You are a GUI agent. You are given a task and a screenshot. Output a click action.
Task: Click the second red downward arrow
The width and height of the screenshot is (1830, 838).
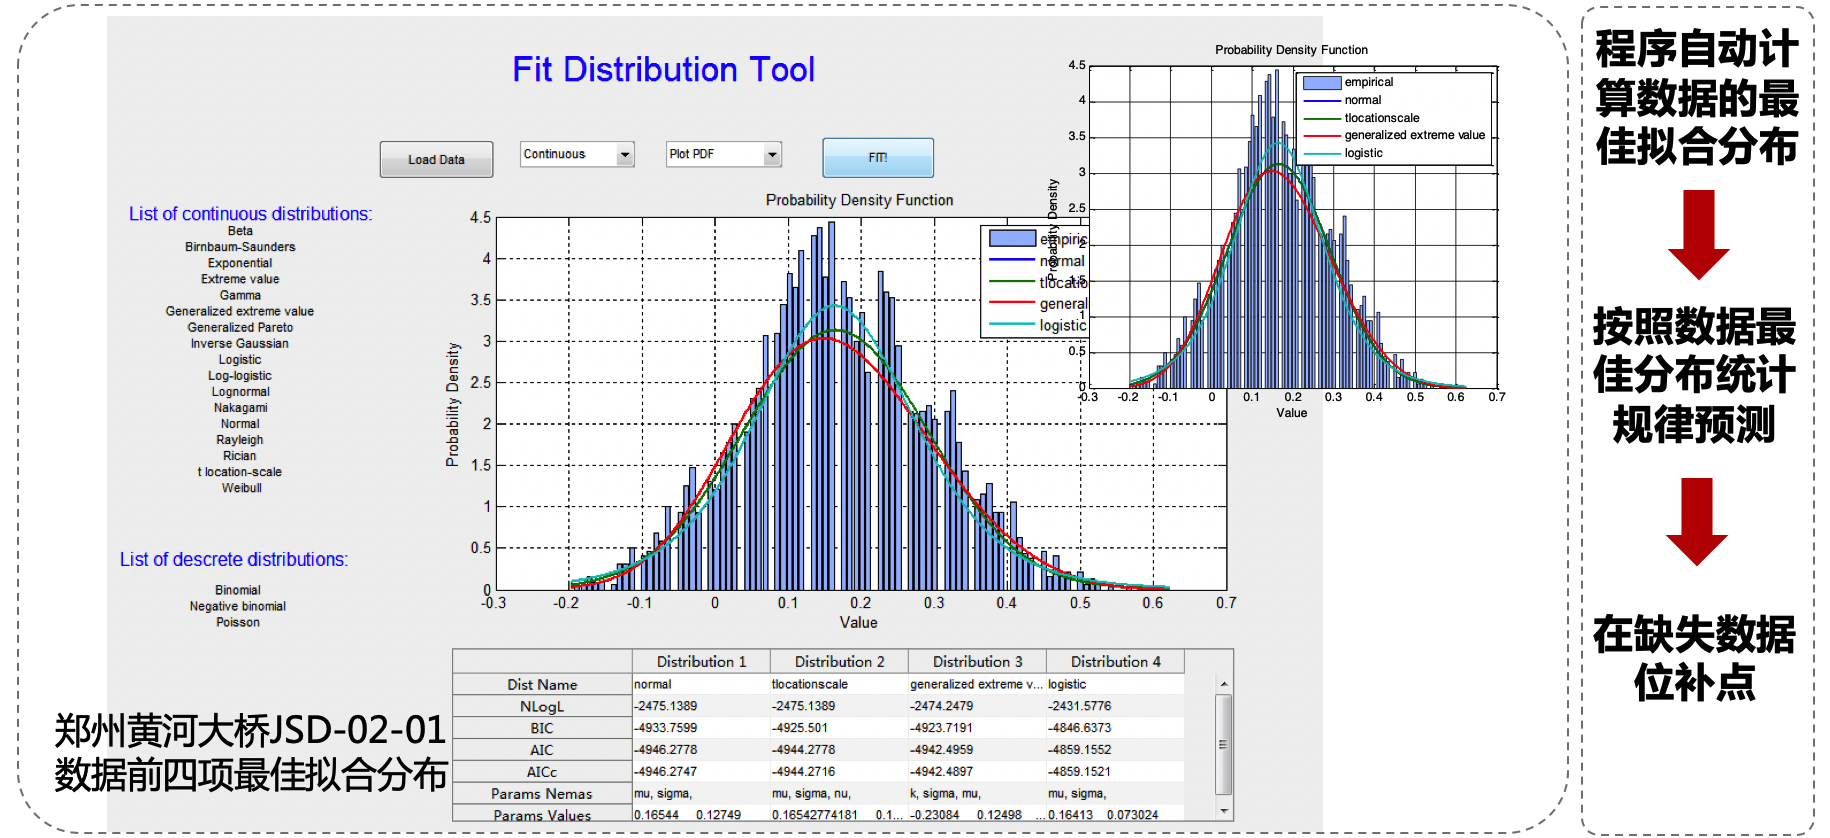[1696, 521]
